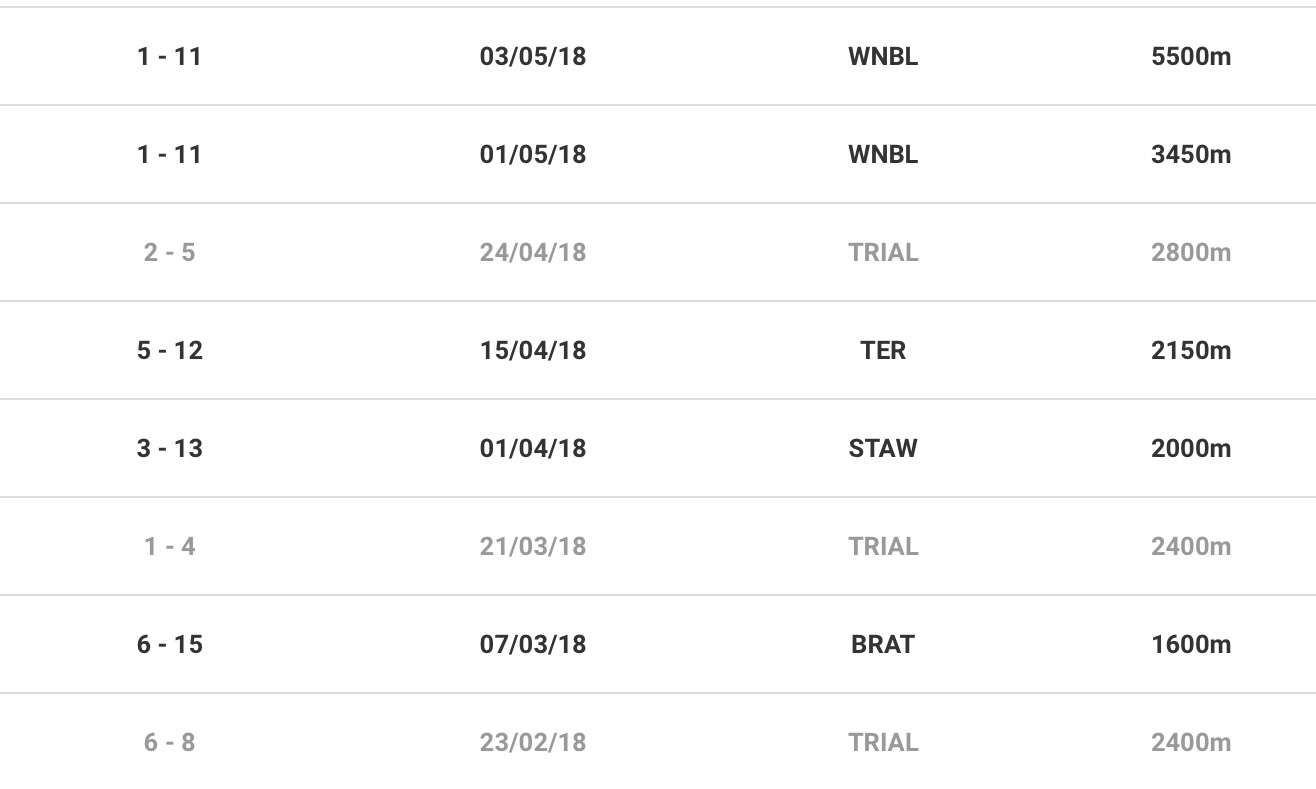
Task: Open the BRAT track entry
Action: [882, 645]
